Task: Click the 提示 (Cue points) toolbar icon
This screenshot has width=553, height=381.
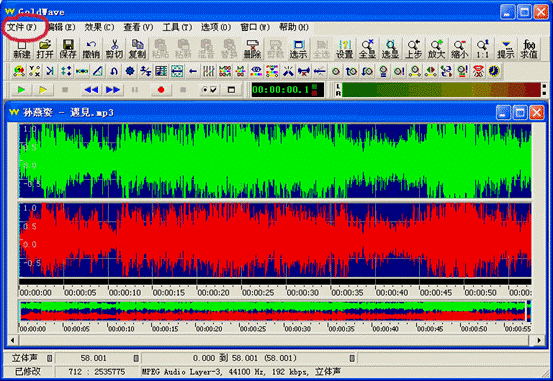Action: coord(506,49)
